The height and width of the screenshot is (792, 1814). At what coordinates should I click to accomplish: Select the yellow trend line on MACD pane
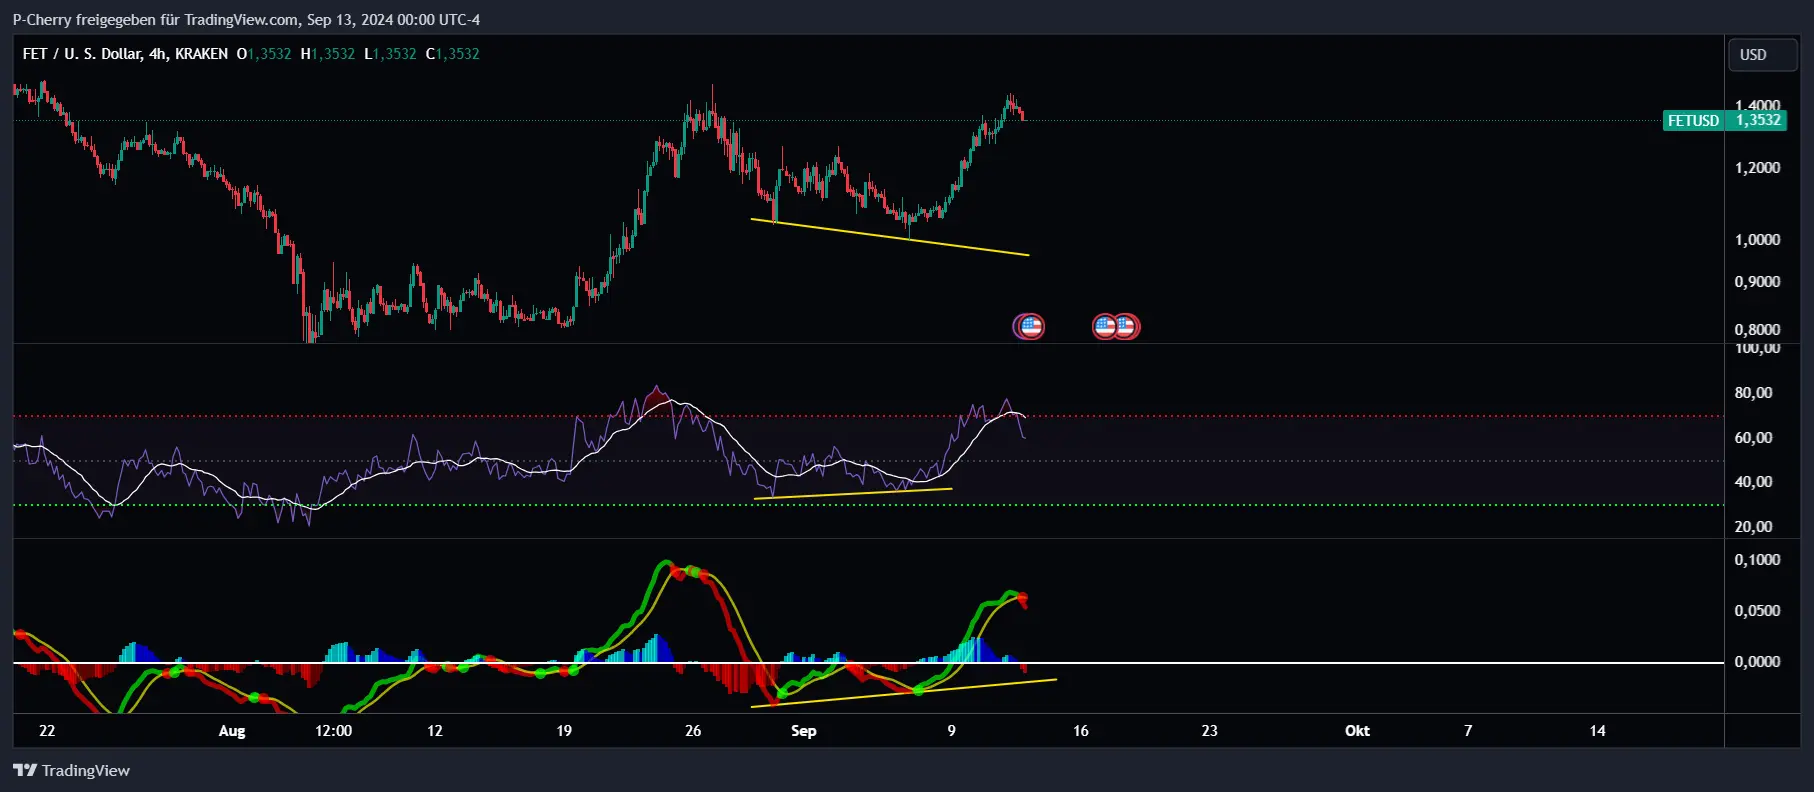click(x=903, y=693)
